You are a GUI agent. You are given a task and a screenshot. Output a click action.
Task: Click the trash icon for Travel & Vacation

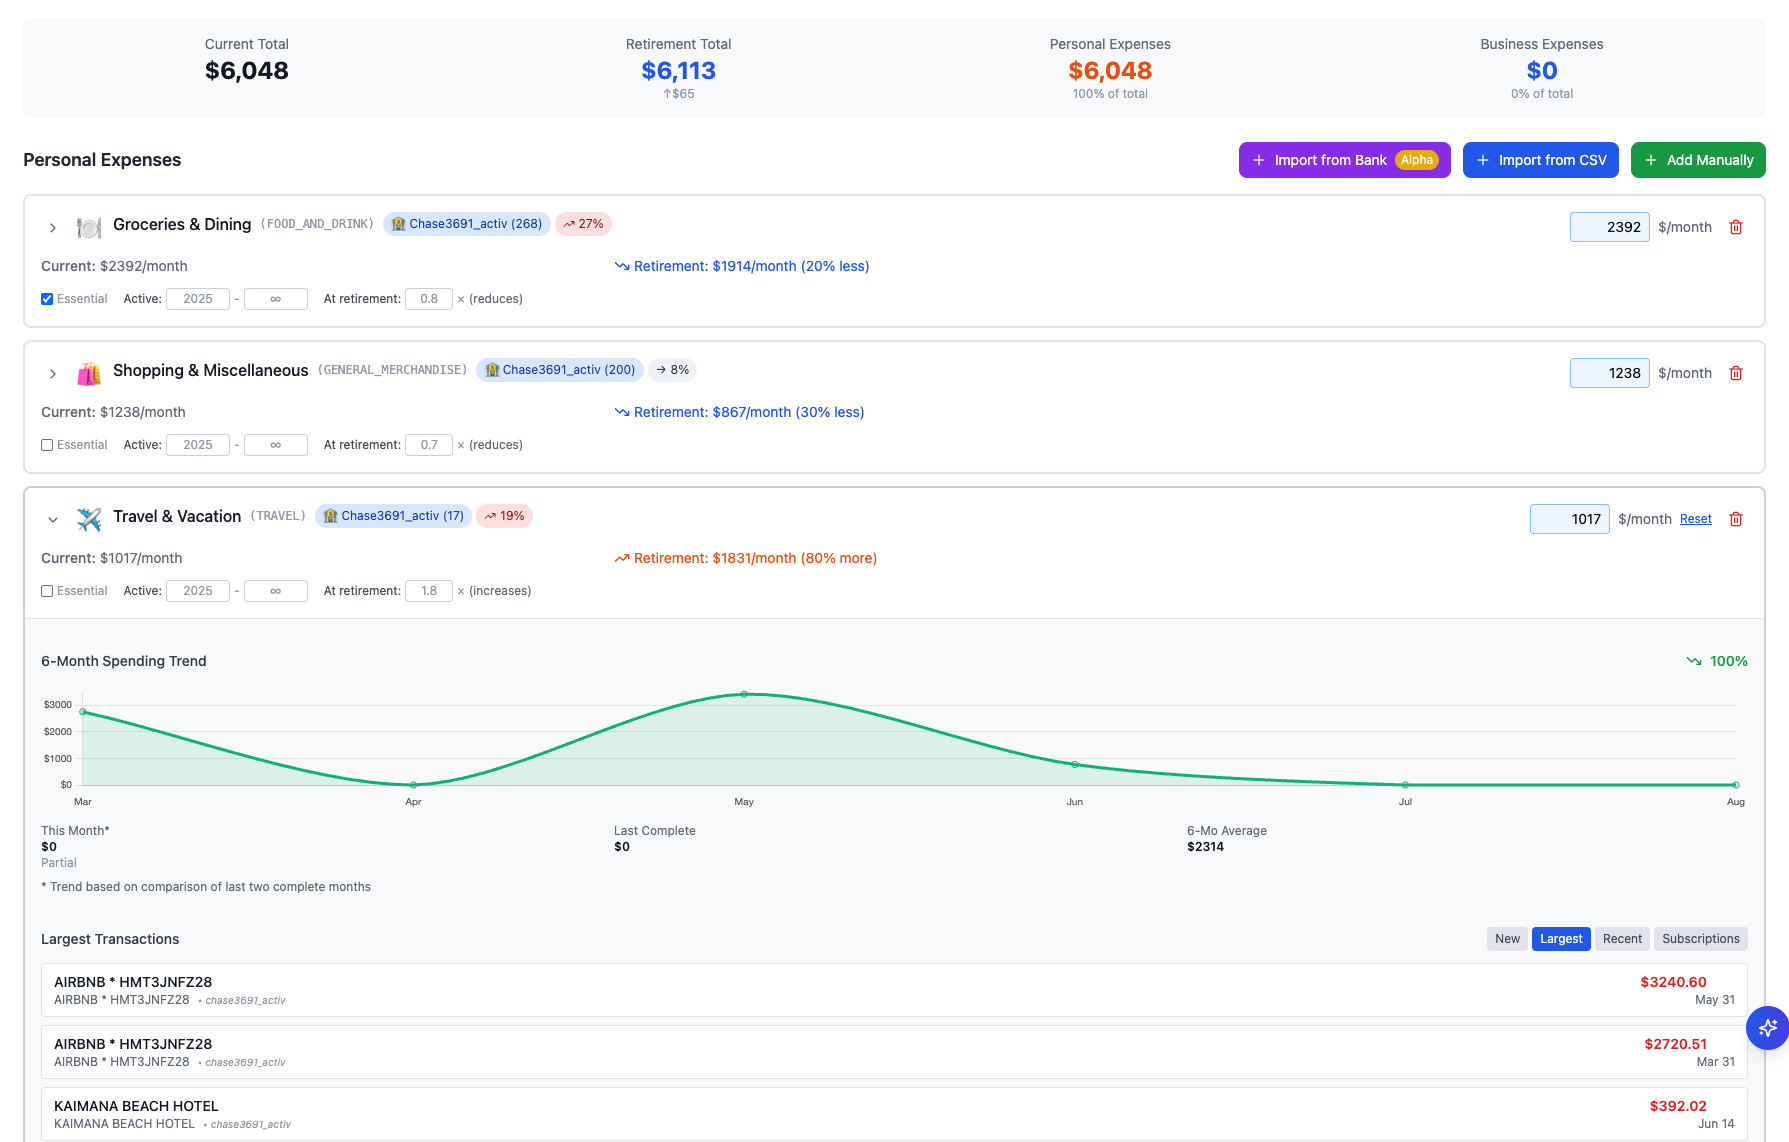coord(1736,519)
